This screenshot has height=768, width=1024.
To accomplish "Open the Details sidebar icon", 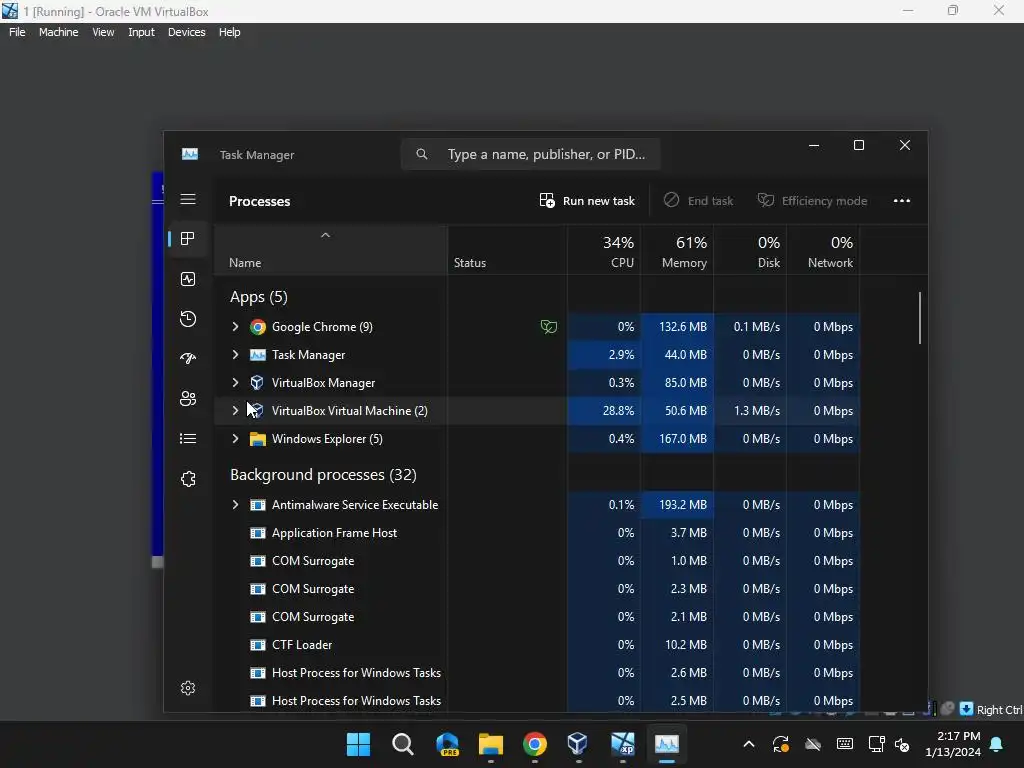I will tap(188, 439).
